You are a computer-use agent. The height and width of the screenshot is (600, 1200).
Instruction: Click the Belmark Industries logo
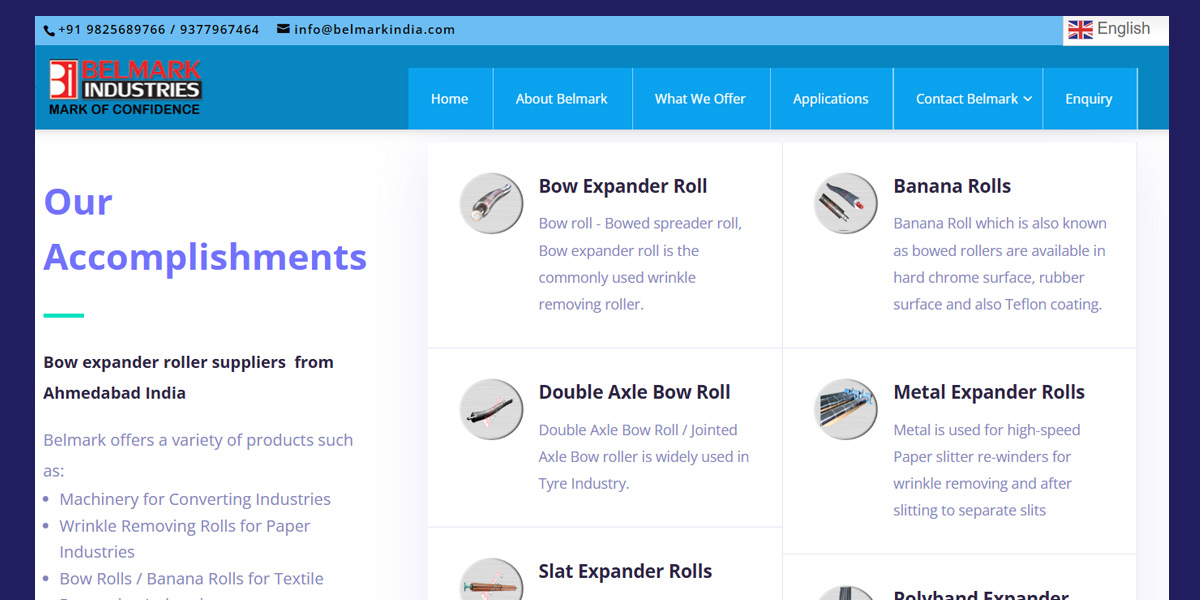click(125, 88)
